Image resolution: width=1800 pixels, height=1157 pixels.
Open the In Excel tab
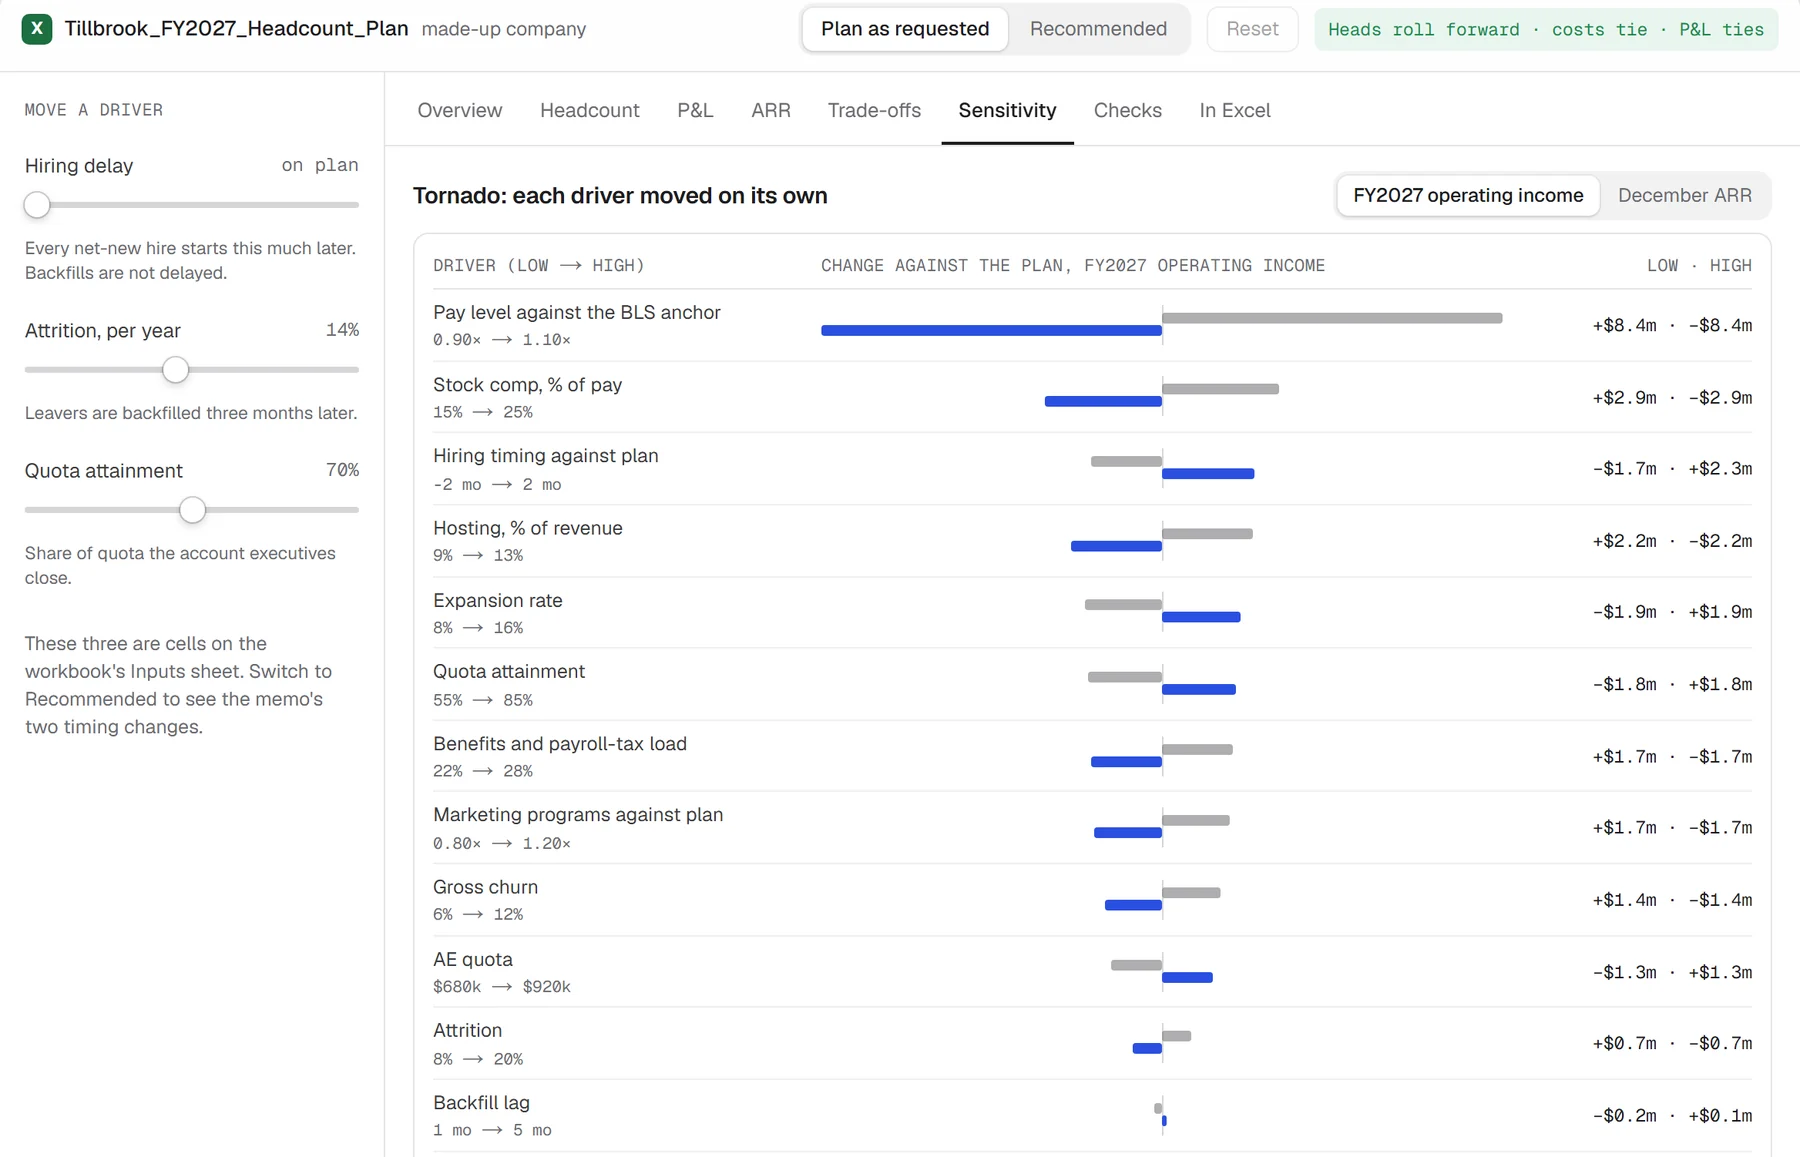click(x=1235, y=110)
